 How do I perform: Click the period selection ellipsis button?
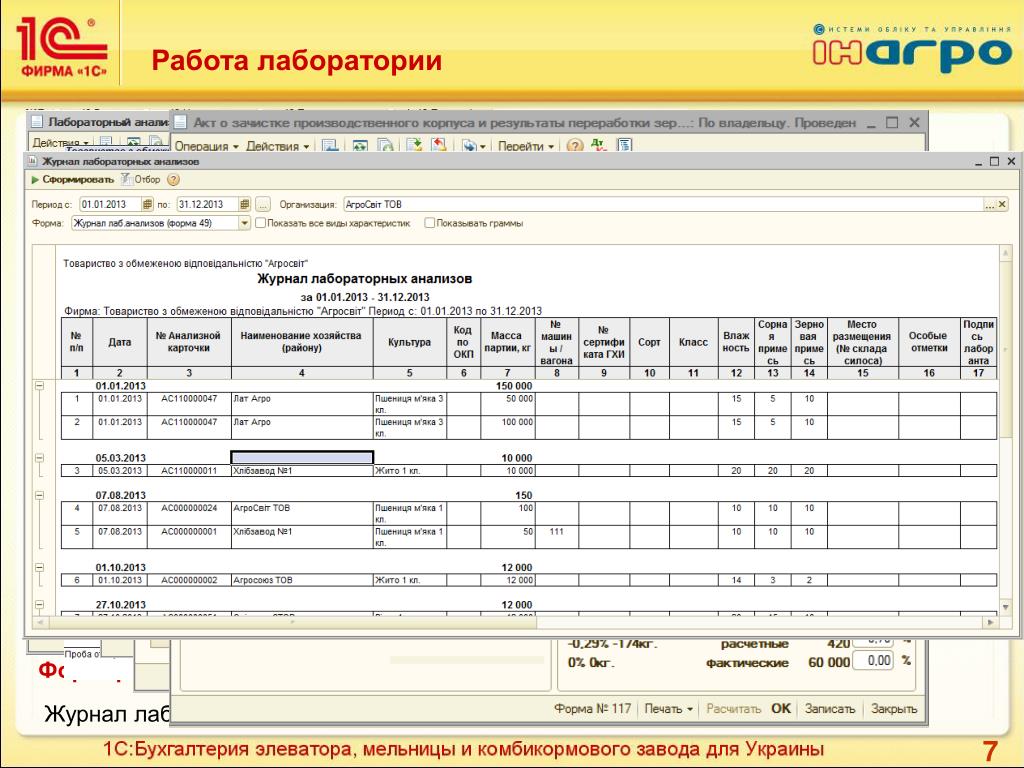[263, 204]
